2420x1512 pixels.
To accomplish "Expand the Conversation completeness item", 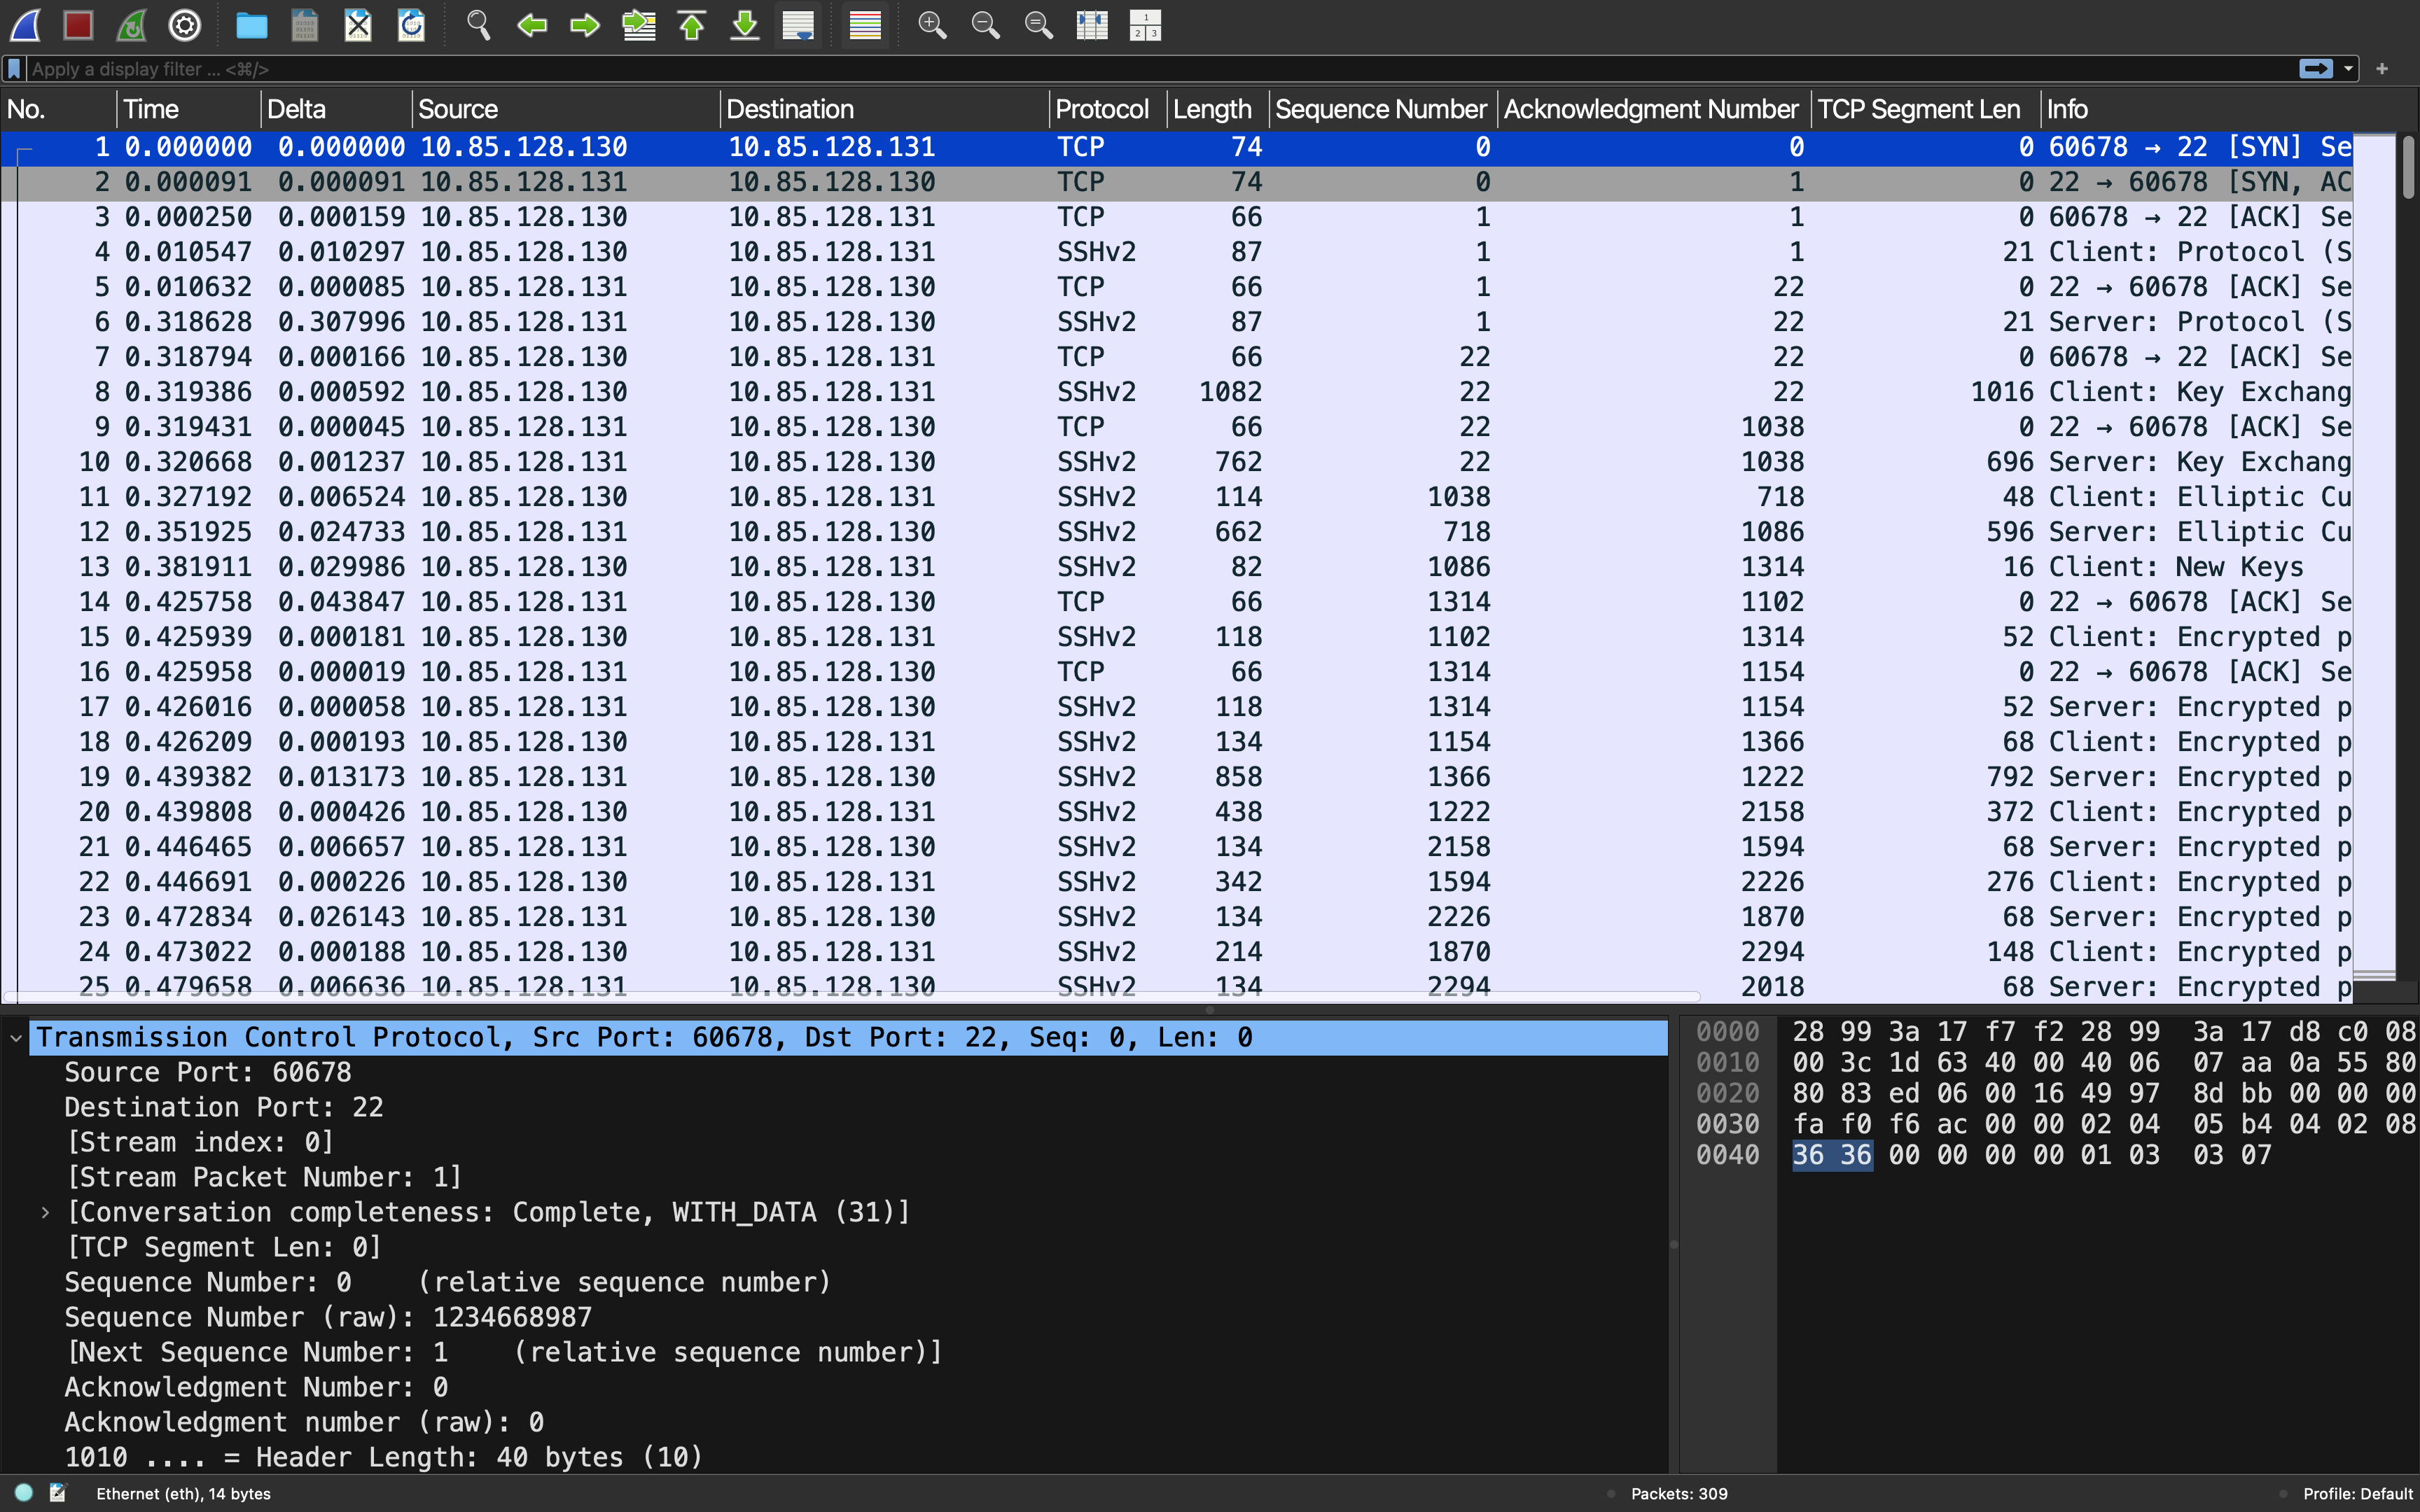I will pos(45,1213).
